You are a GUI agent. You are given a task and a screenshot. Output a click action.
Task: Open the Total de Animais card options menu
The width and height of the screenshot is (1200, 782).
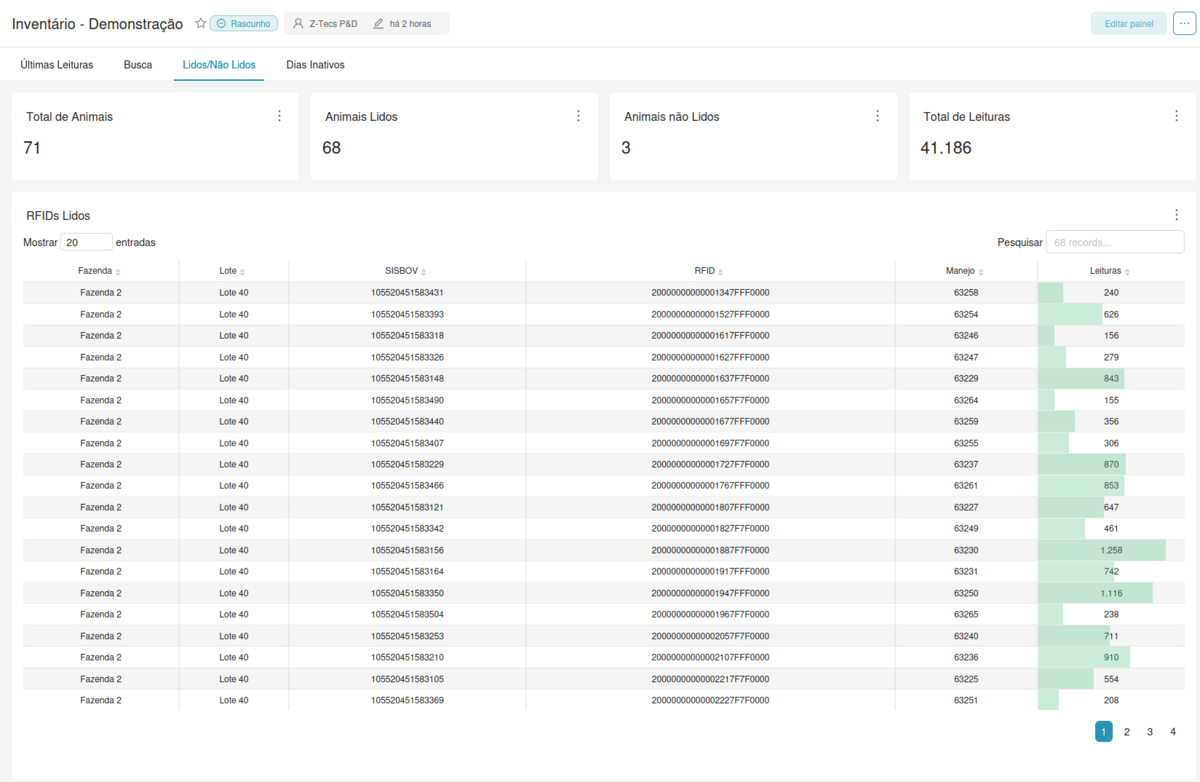click(x=280, y=115)
